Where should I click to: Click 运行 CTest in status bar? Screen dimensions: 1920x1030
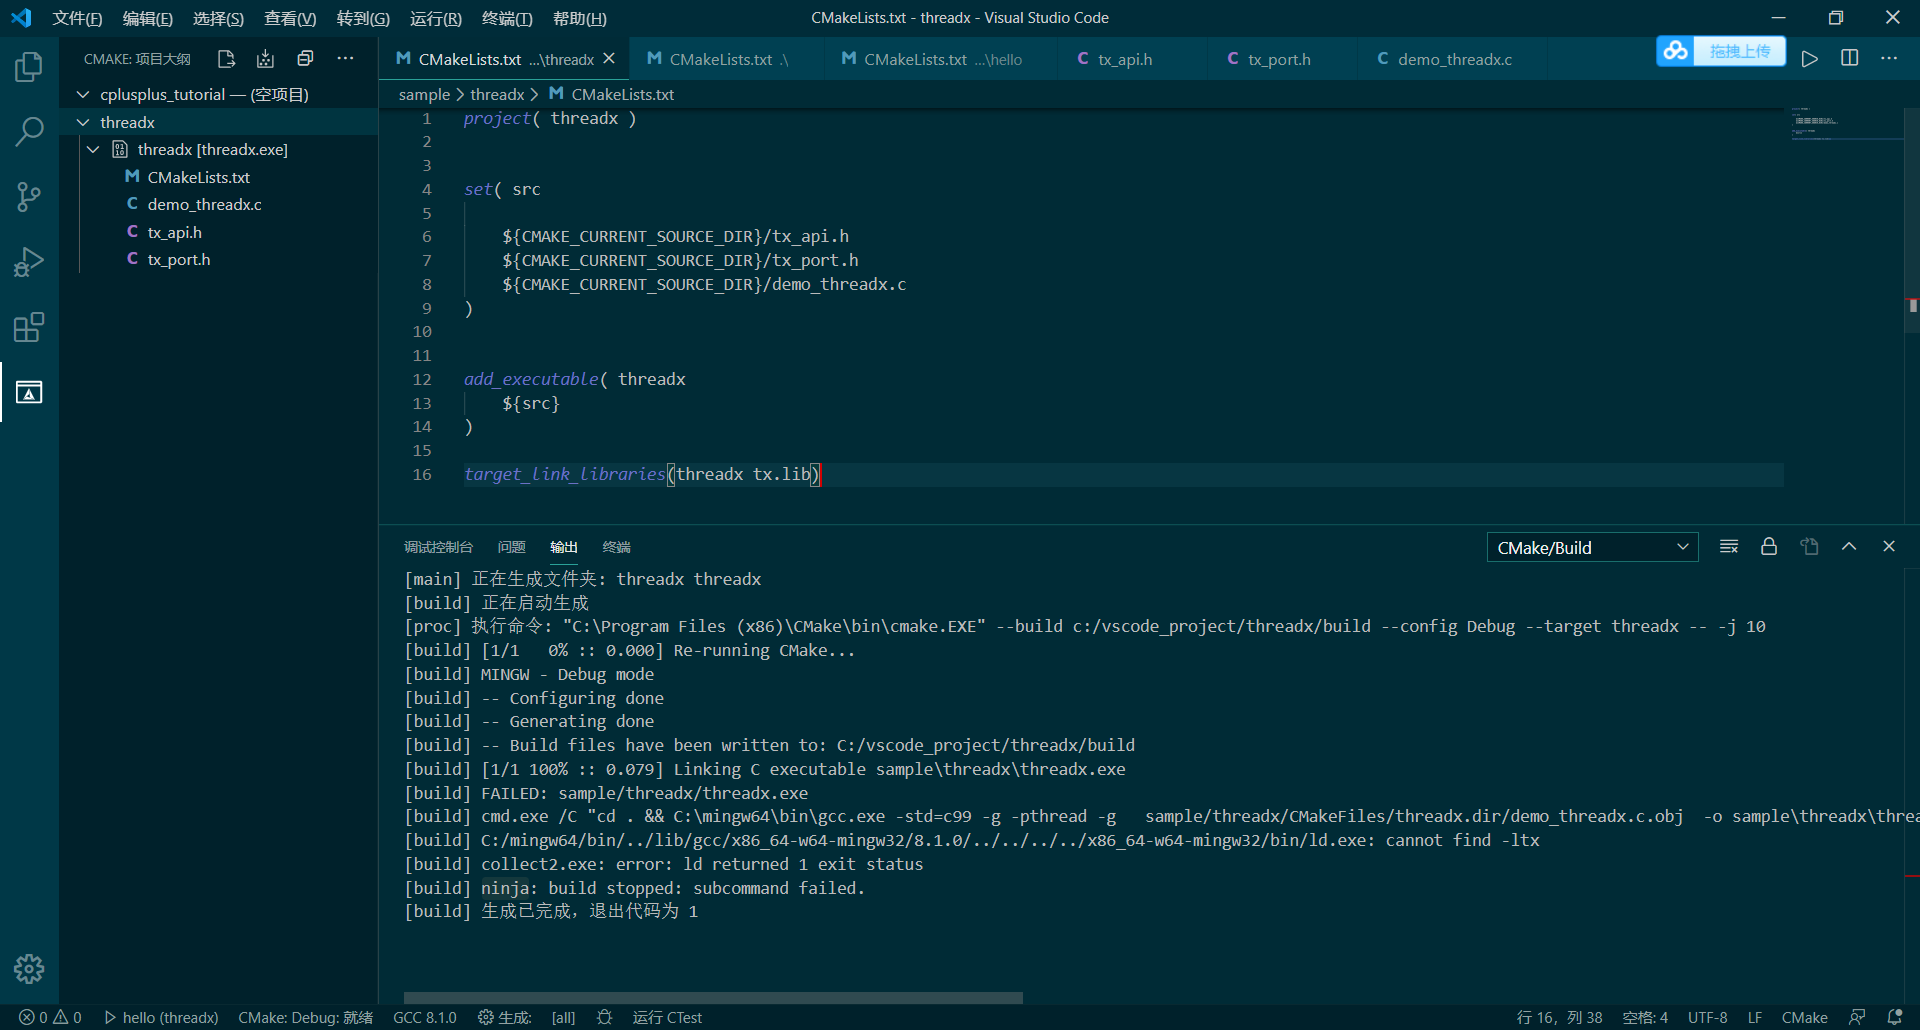667,1017
